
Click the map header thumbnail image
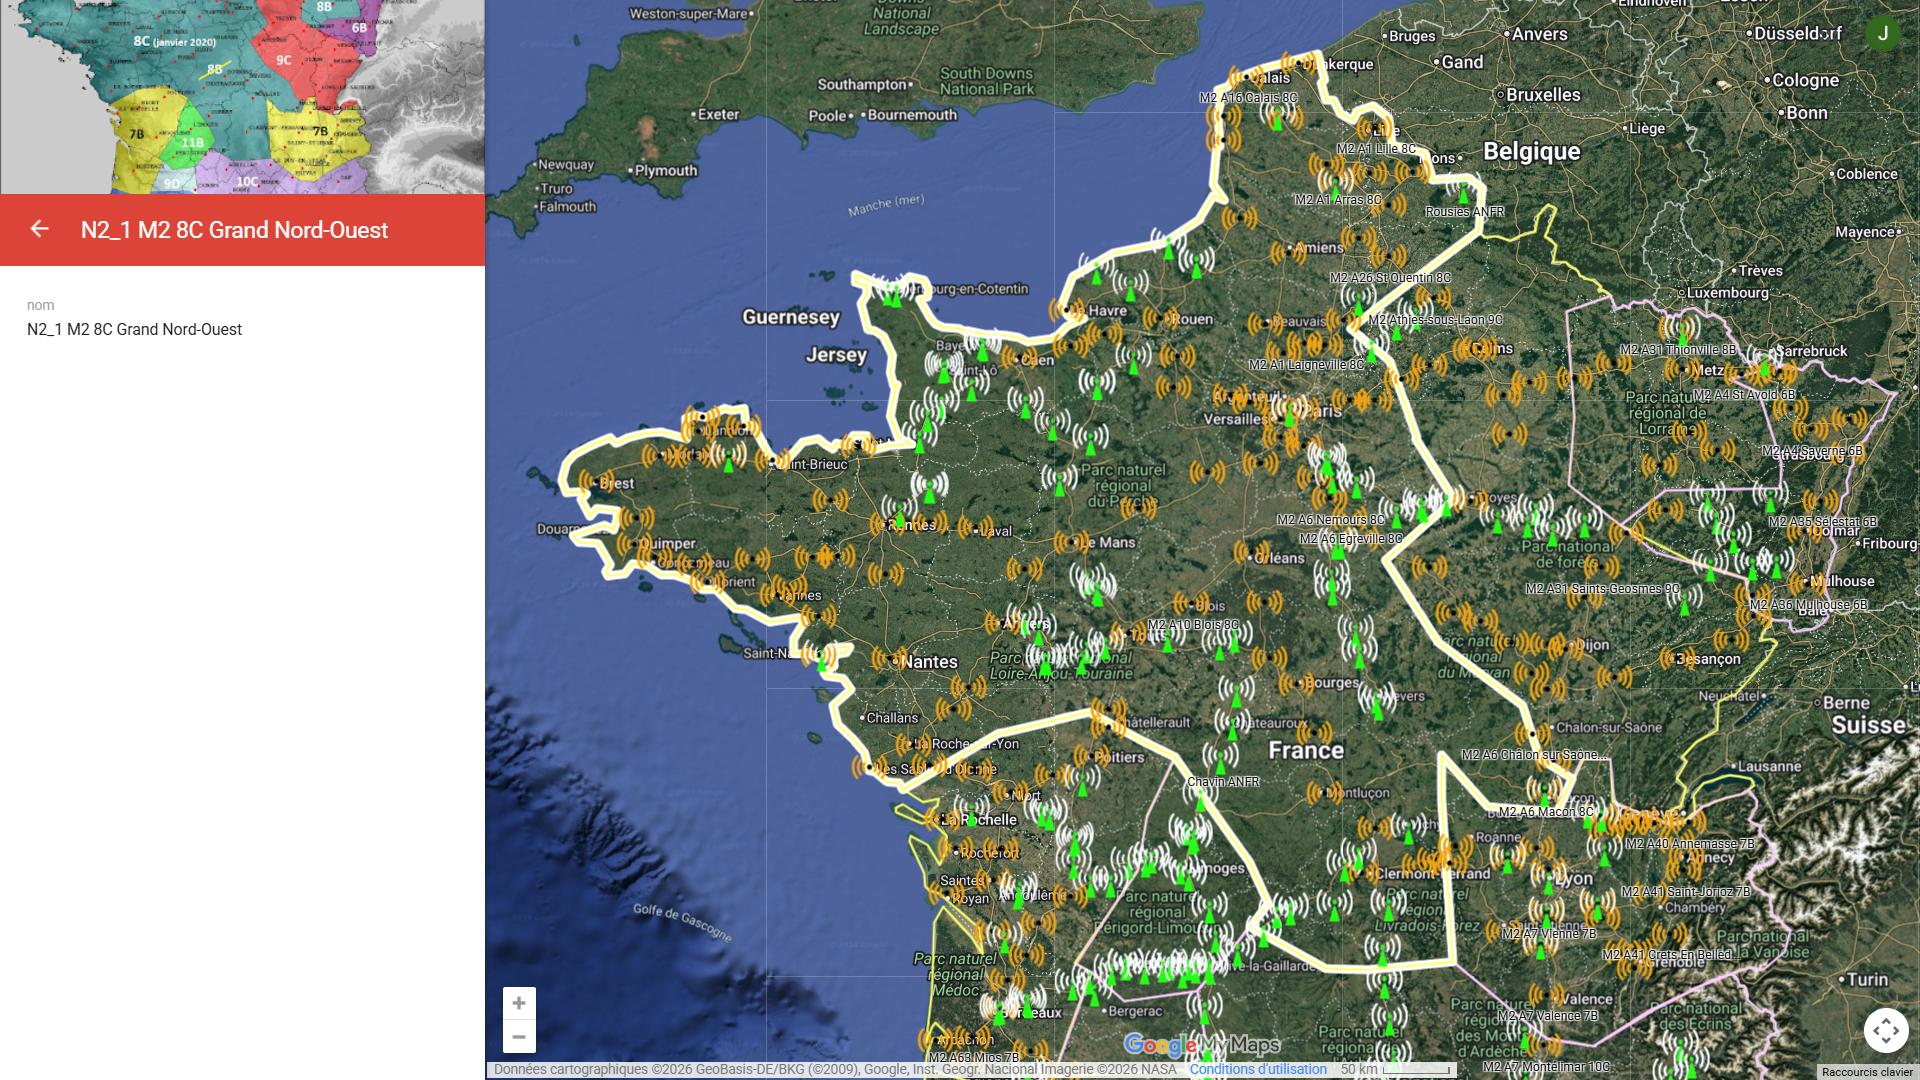pos(242,97)
